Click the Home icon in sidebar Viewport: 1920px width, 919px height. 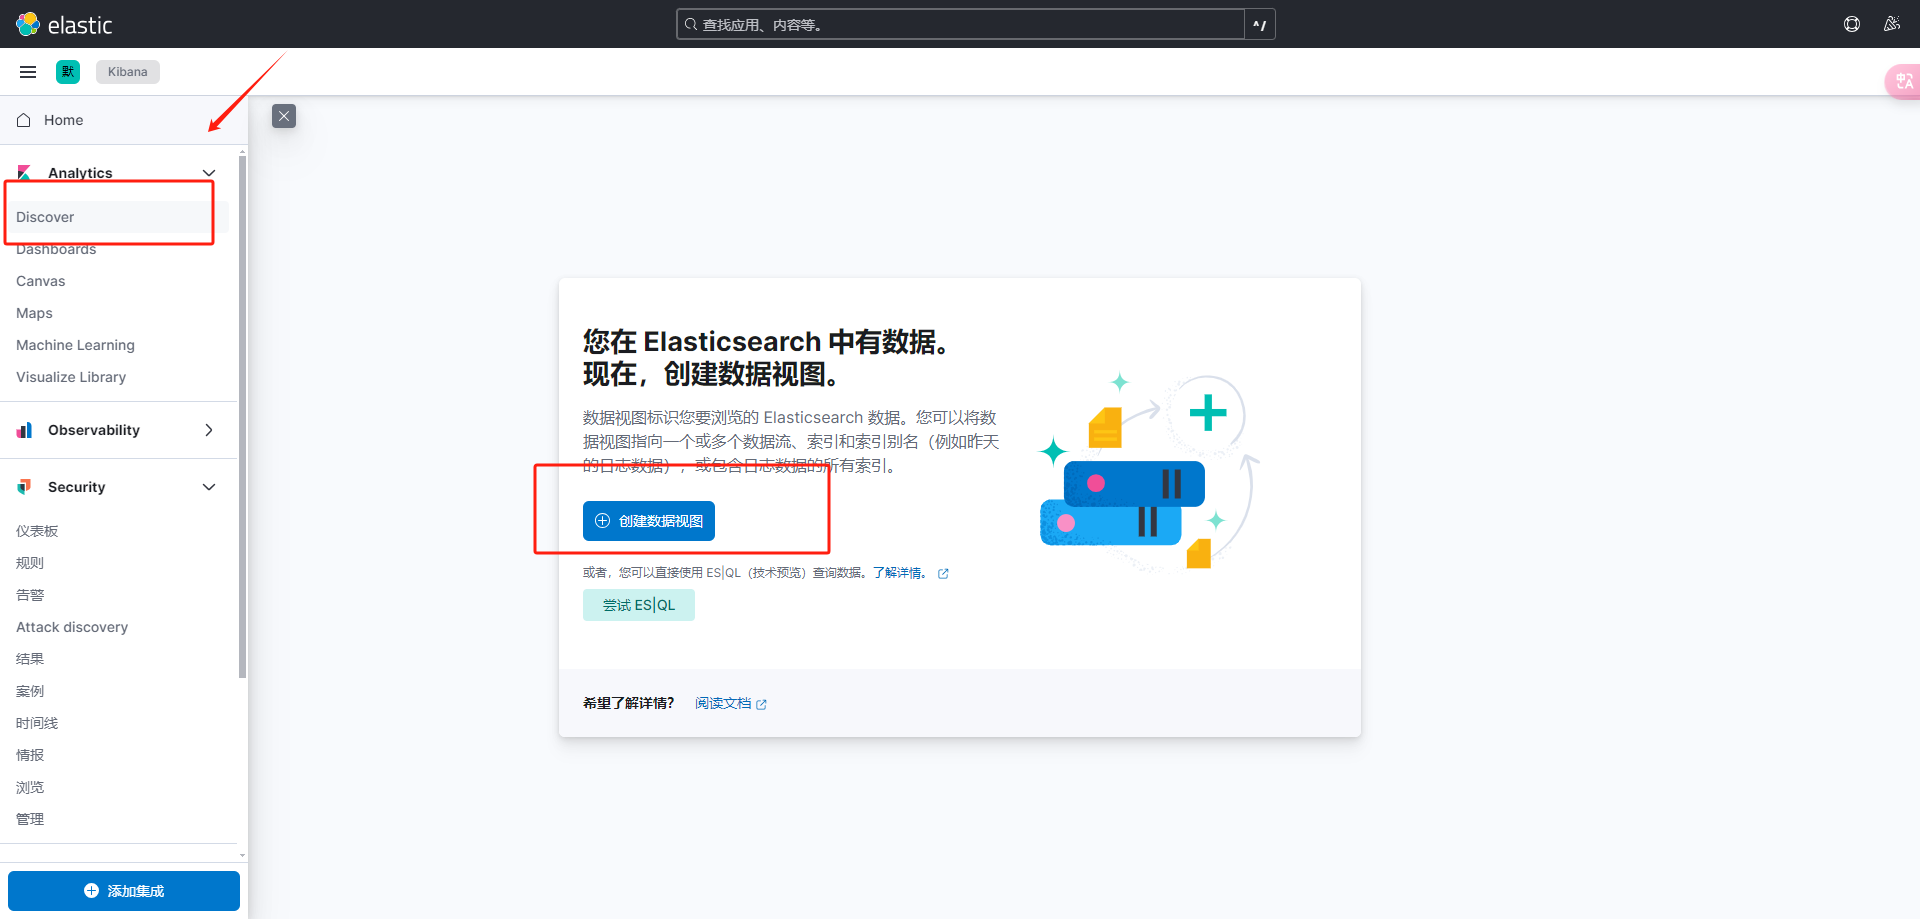tap(23, 120)
